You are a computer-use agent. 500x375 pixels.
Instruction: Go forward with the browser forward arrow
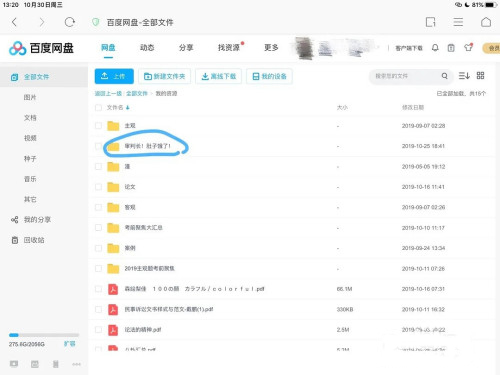click(x=42, y=22)
